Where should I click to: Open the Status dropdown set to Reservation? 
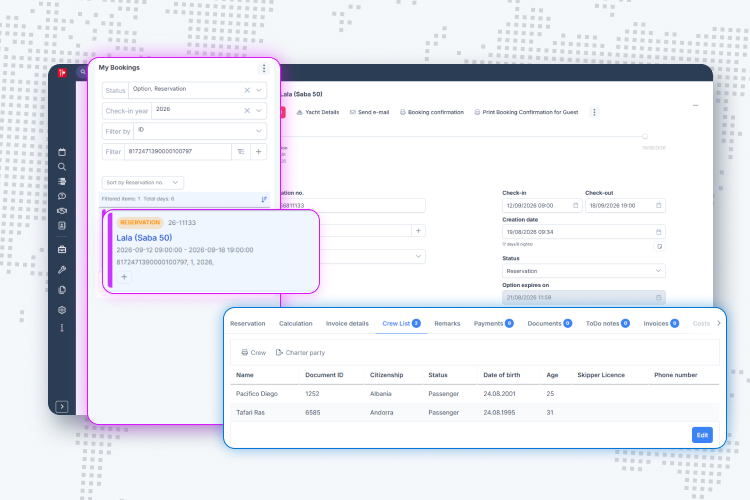583,271
